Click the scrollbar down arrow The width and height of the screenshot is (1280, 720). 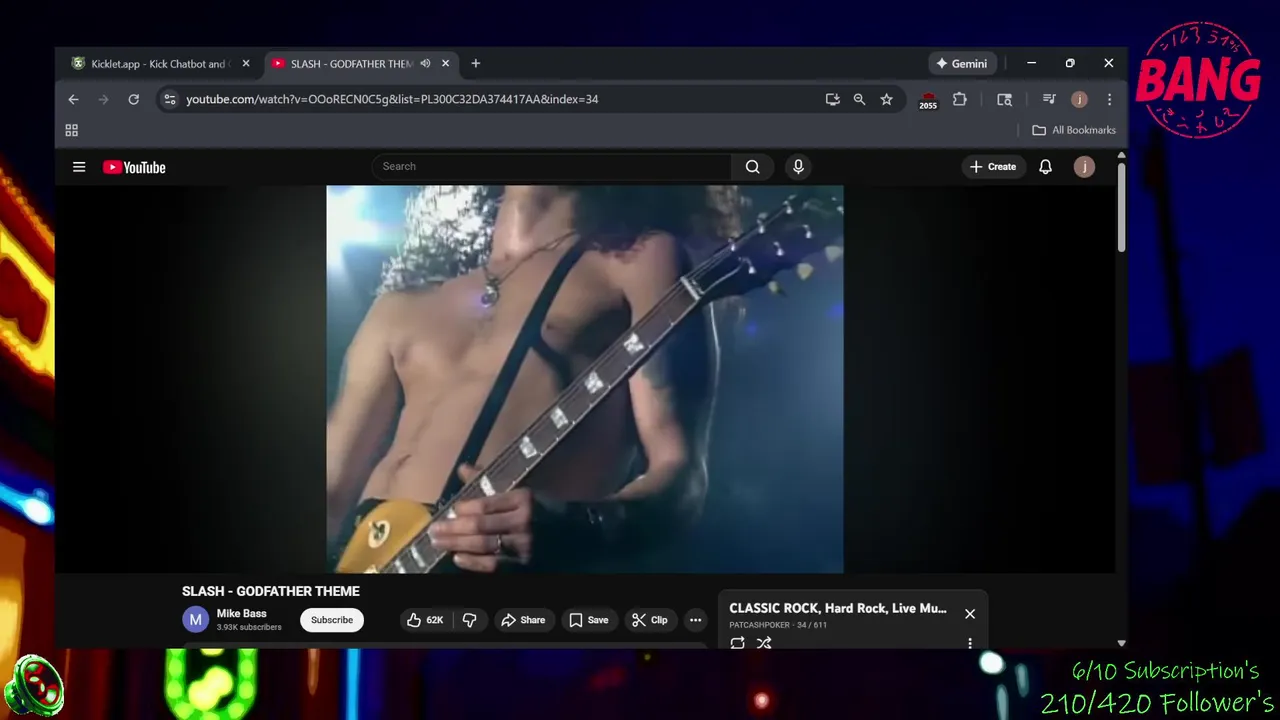1121,643
